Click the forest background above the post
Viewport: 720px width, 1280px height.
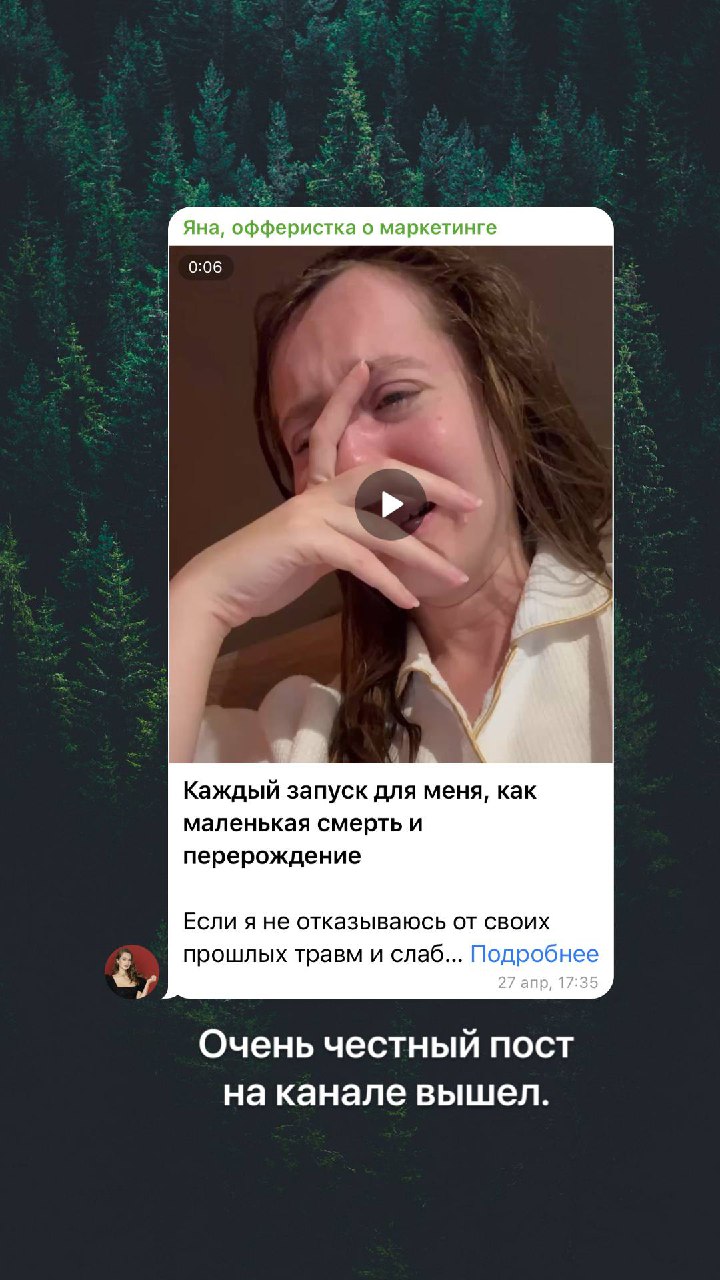coord(360,100)
